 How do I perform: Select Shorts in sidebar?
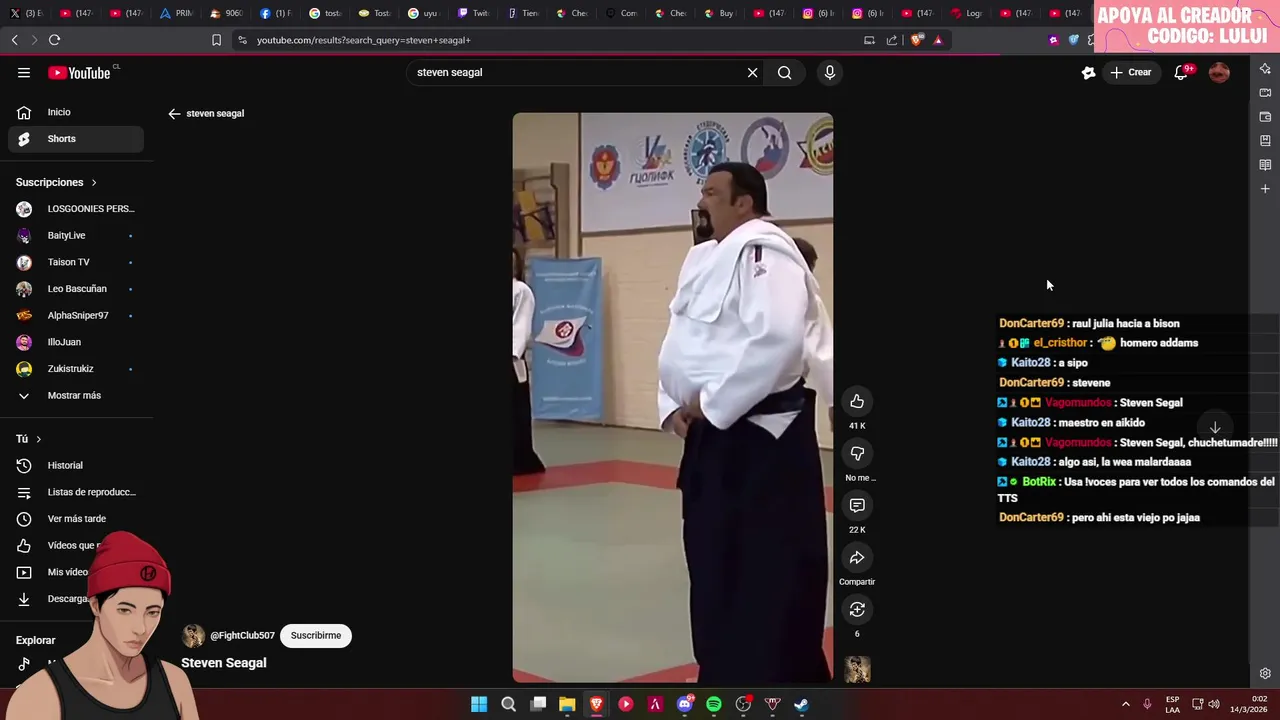(76, 139)
